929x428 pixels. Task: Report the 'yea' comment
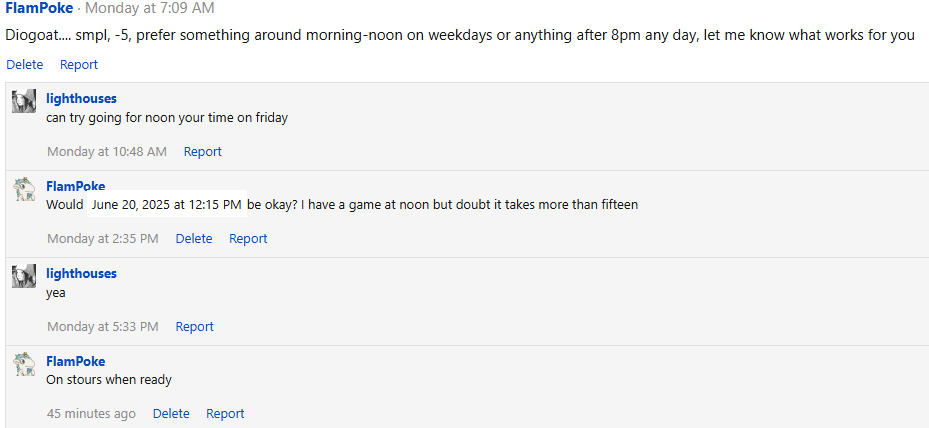(x=195, y=327)
